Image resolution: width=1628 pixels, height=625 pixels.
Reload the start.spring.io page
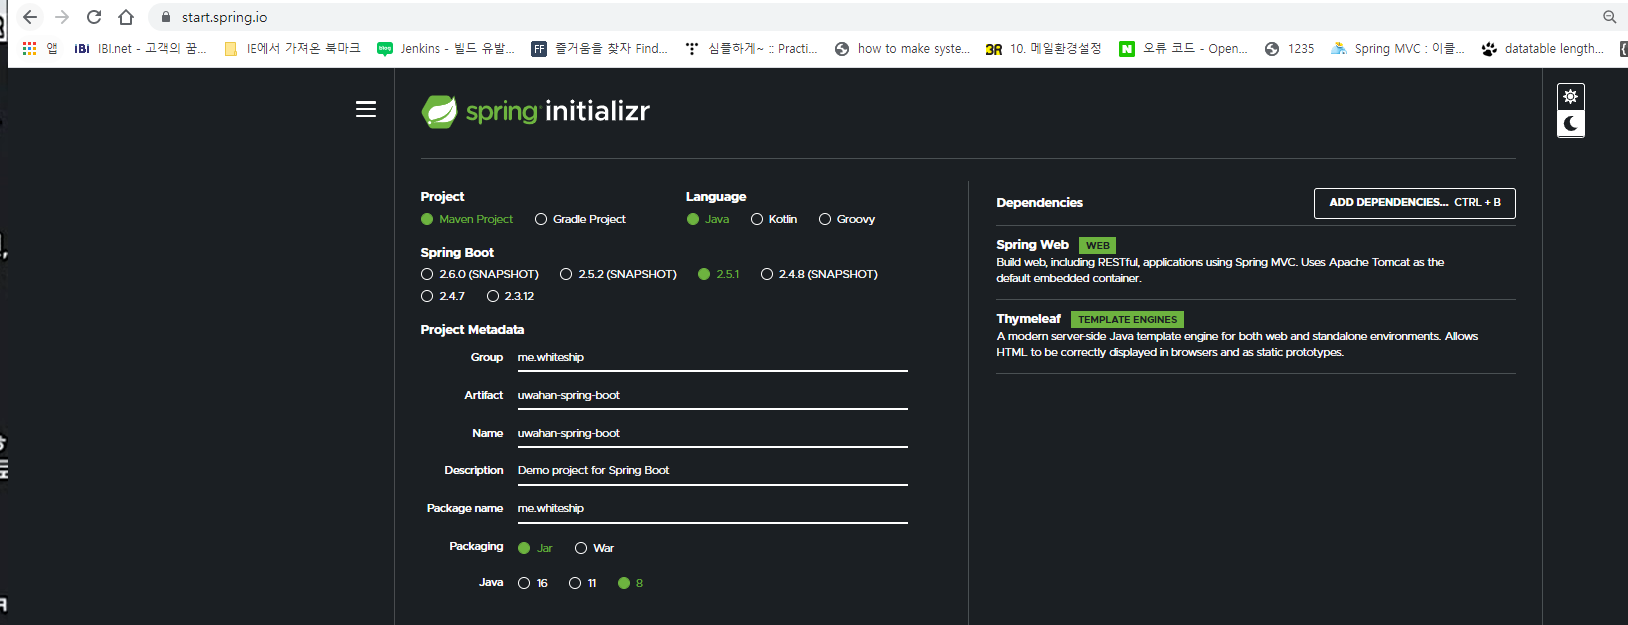94,17
